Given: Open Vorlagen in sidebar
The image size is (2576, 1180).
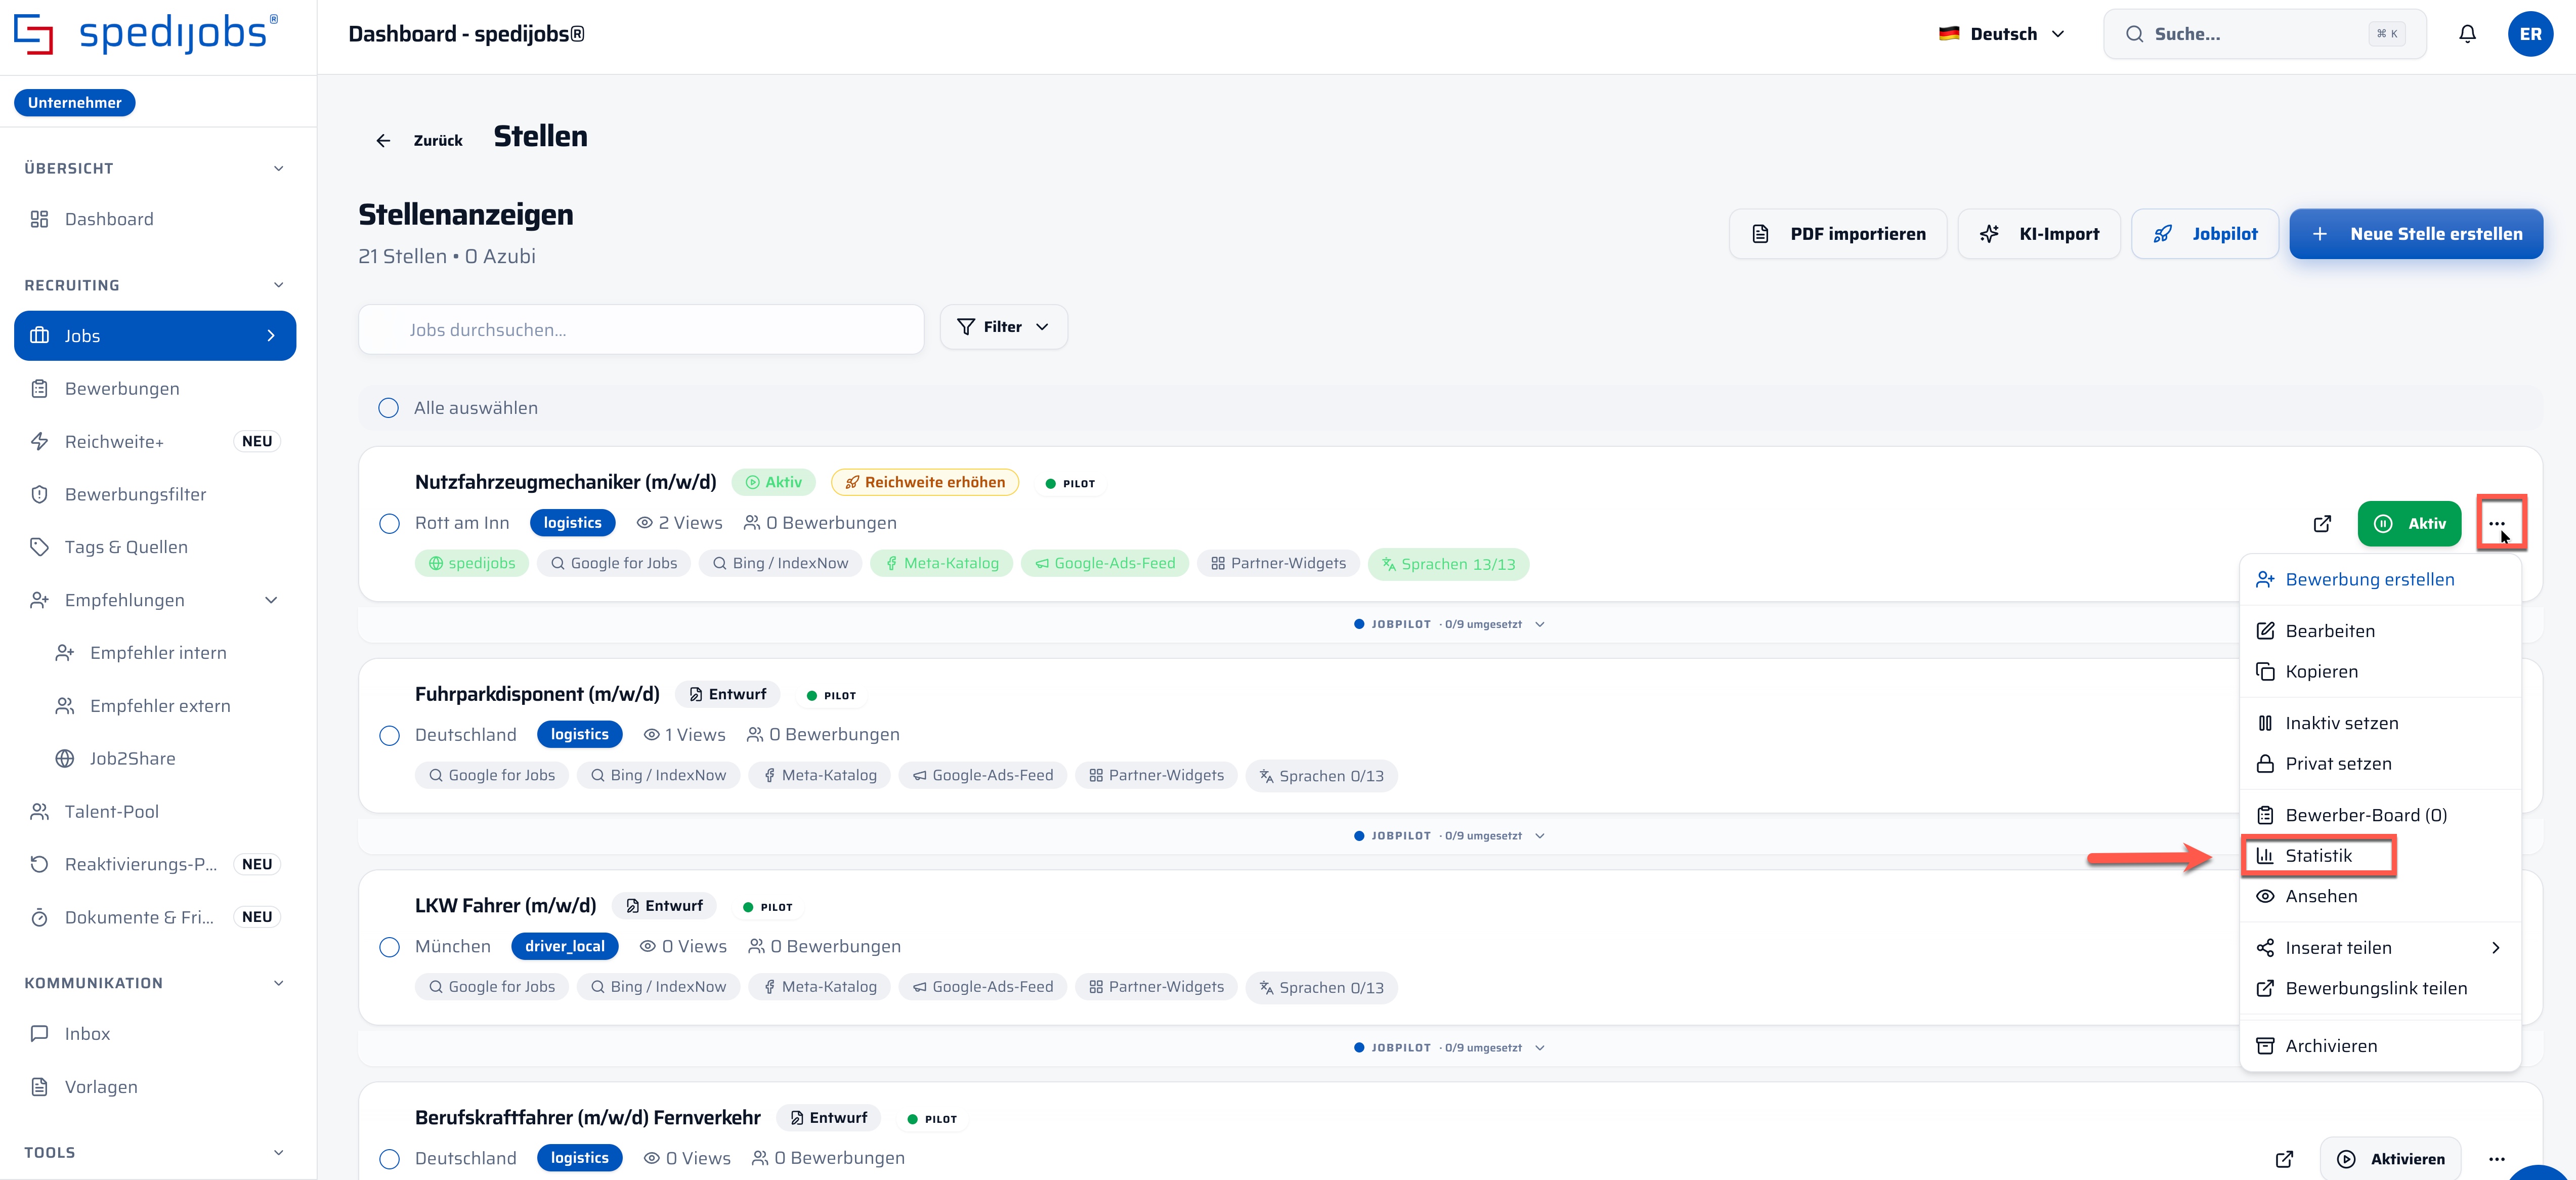Looking at the screenshot, I should pos(155,1087).
